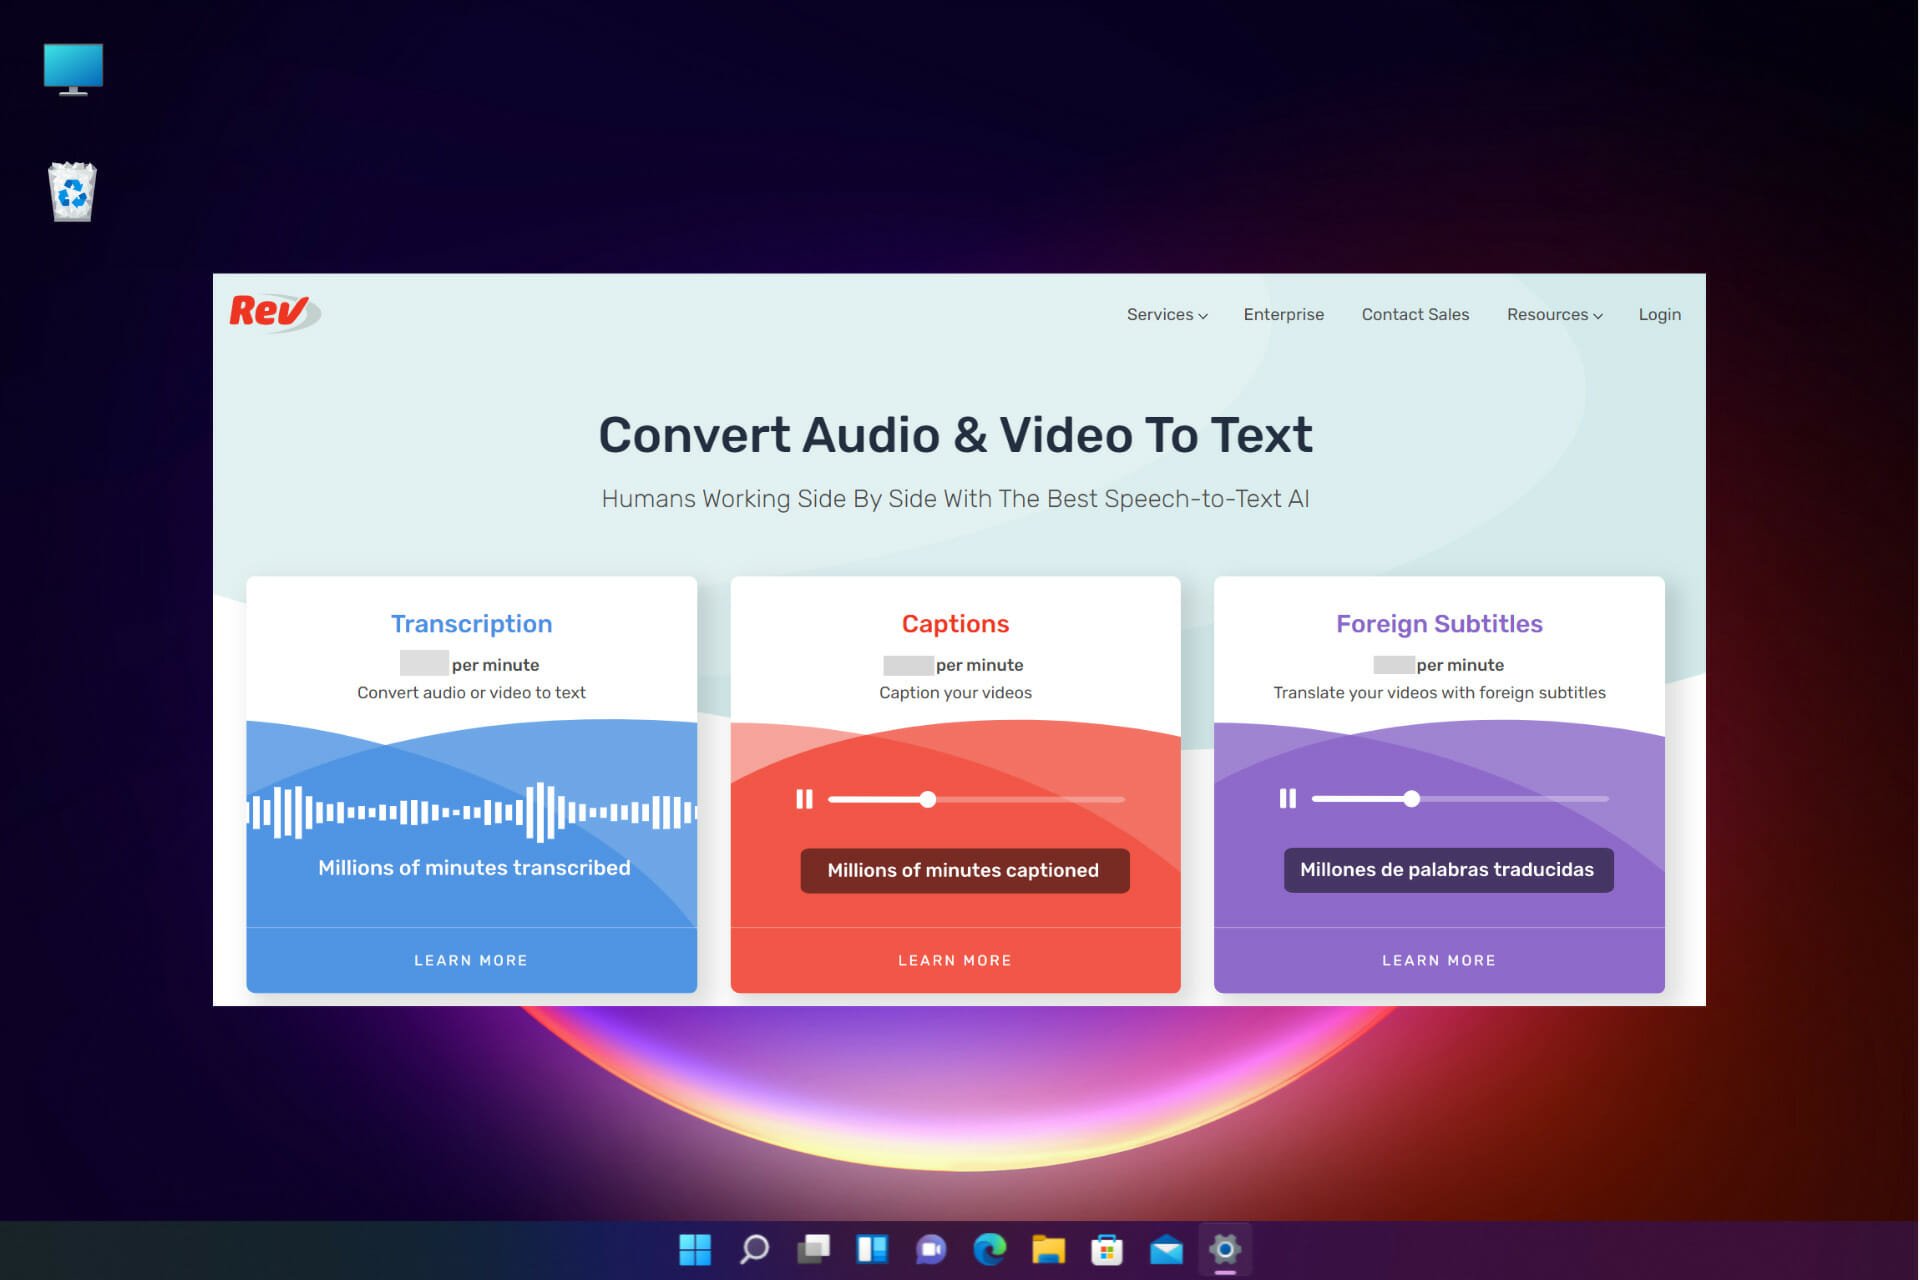Click the Captions card progress slider
This screenshot has width=1920, height=1280.
click(977, 799)
